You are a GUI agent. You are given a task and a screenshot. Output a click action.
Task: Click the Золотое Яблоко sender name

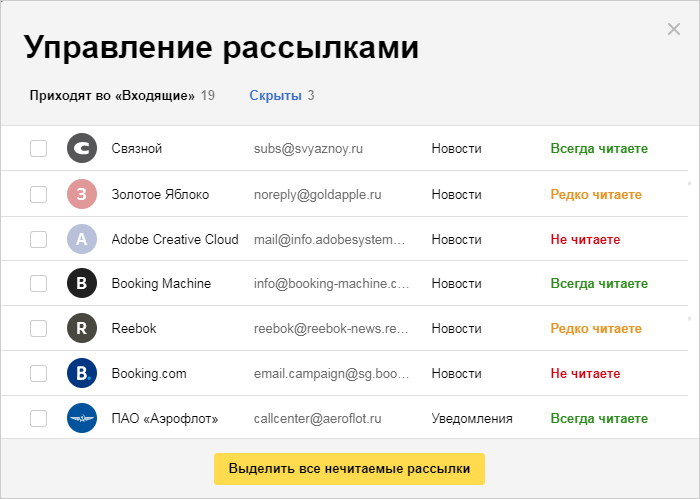(x=160, y=194)
